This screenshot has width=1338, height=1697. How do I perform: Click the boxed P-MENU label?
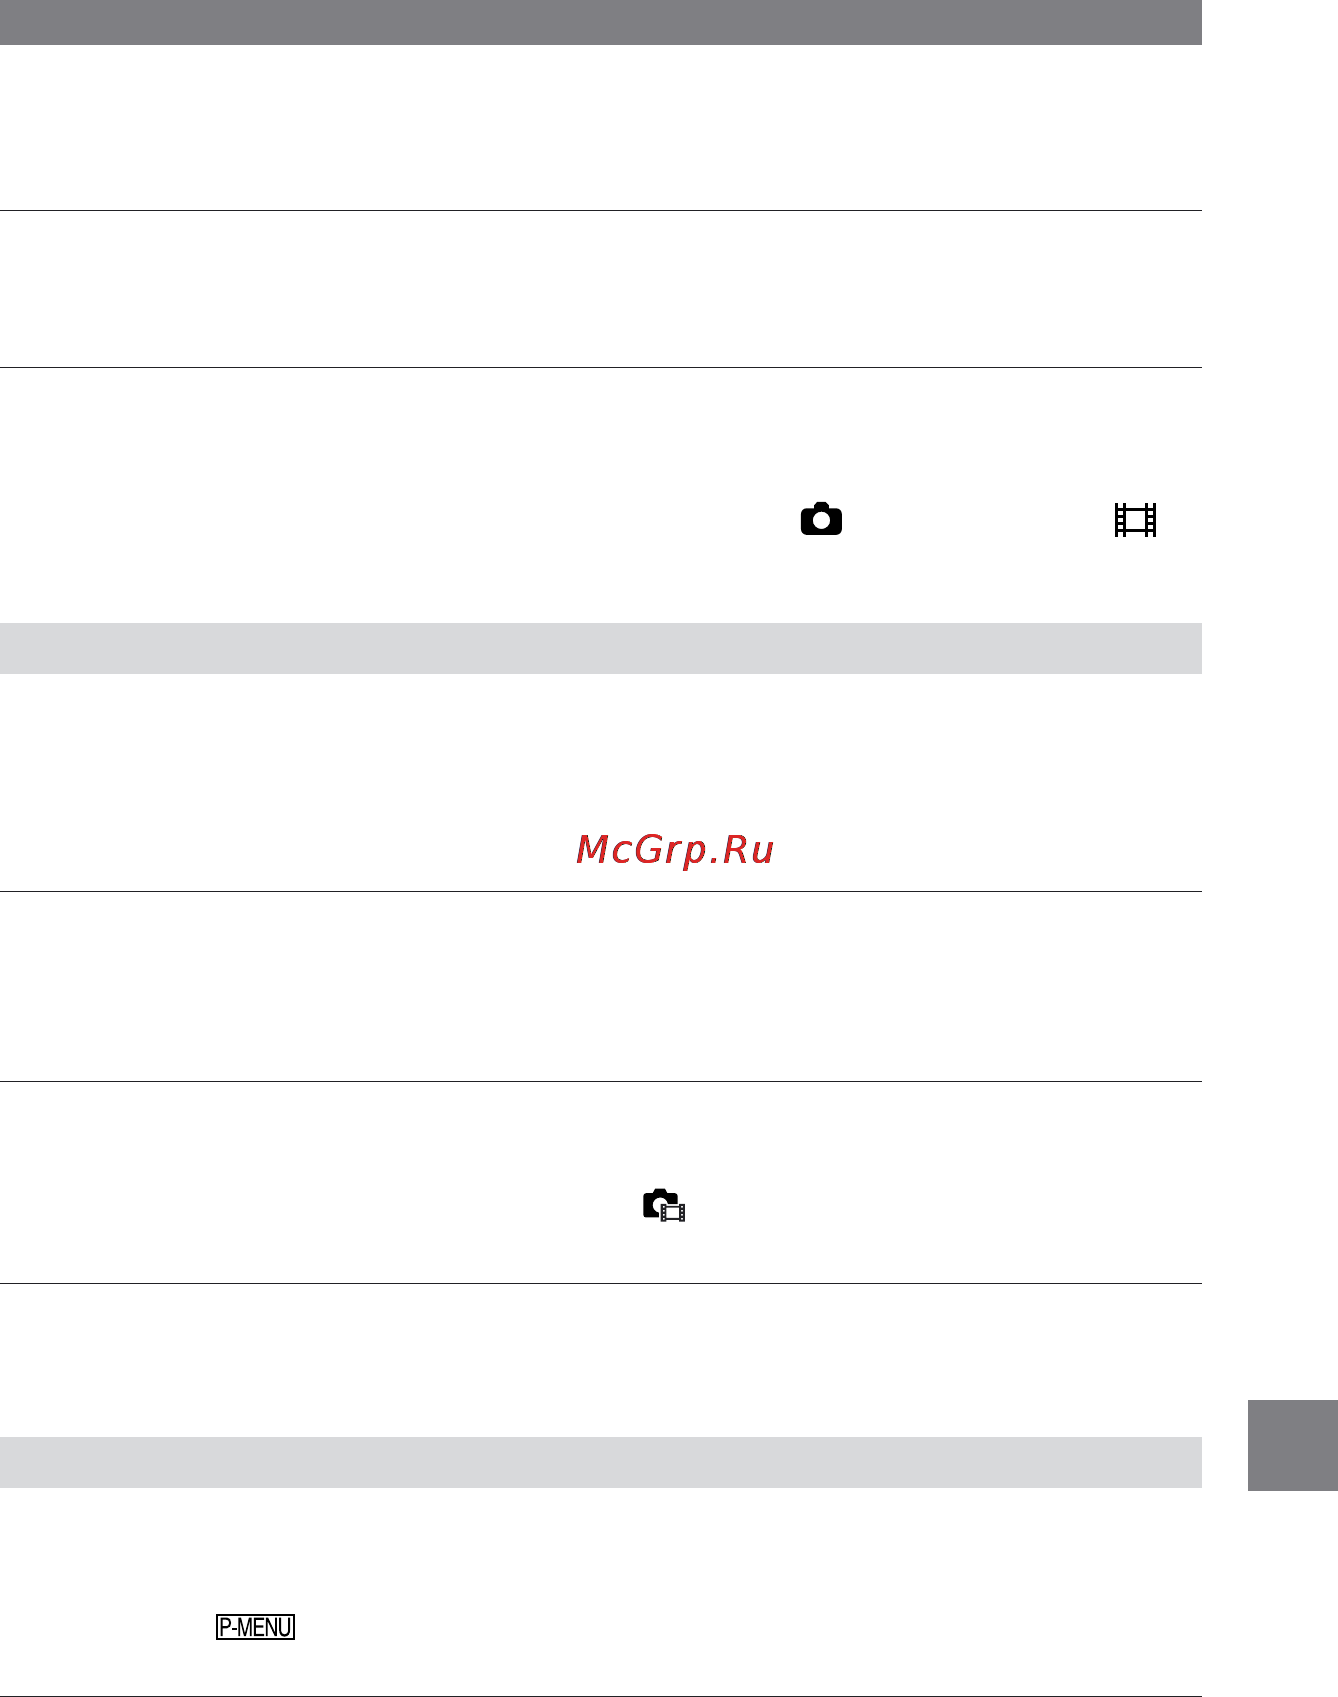[256, 1627]
